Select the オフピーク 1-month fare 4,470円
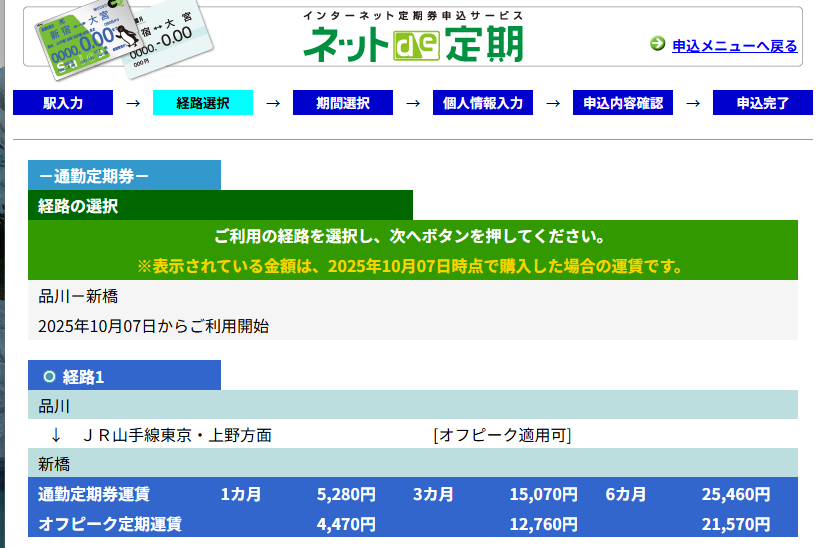Image resolution: width=819 pixels, height=548 pixels. point(345,524)
